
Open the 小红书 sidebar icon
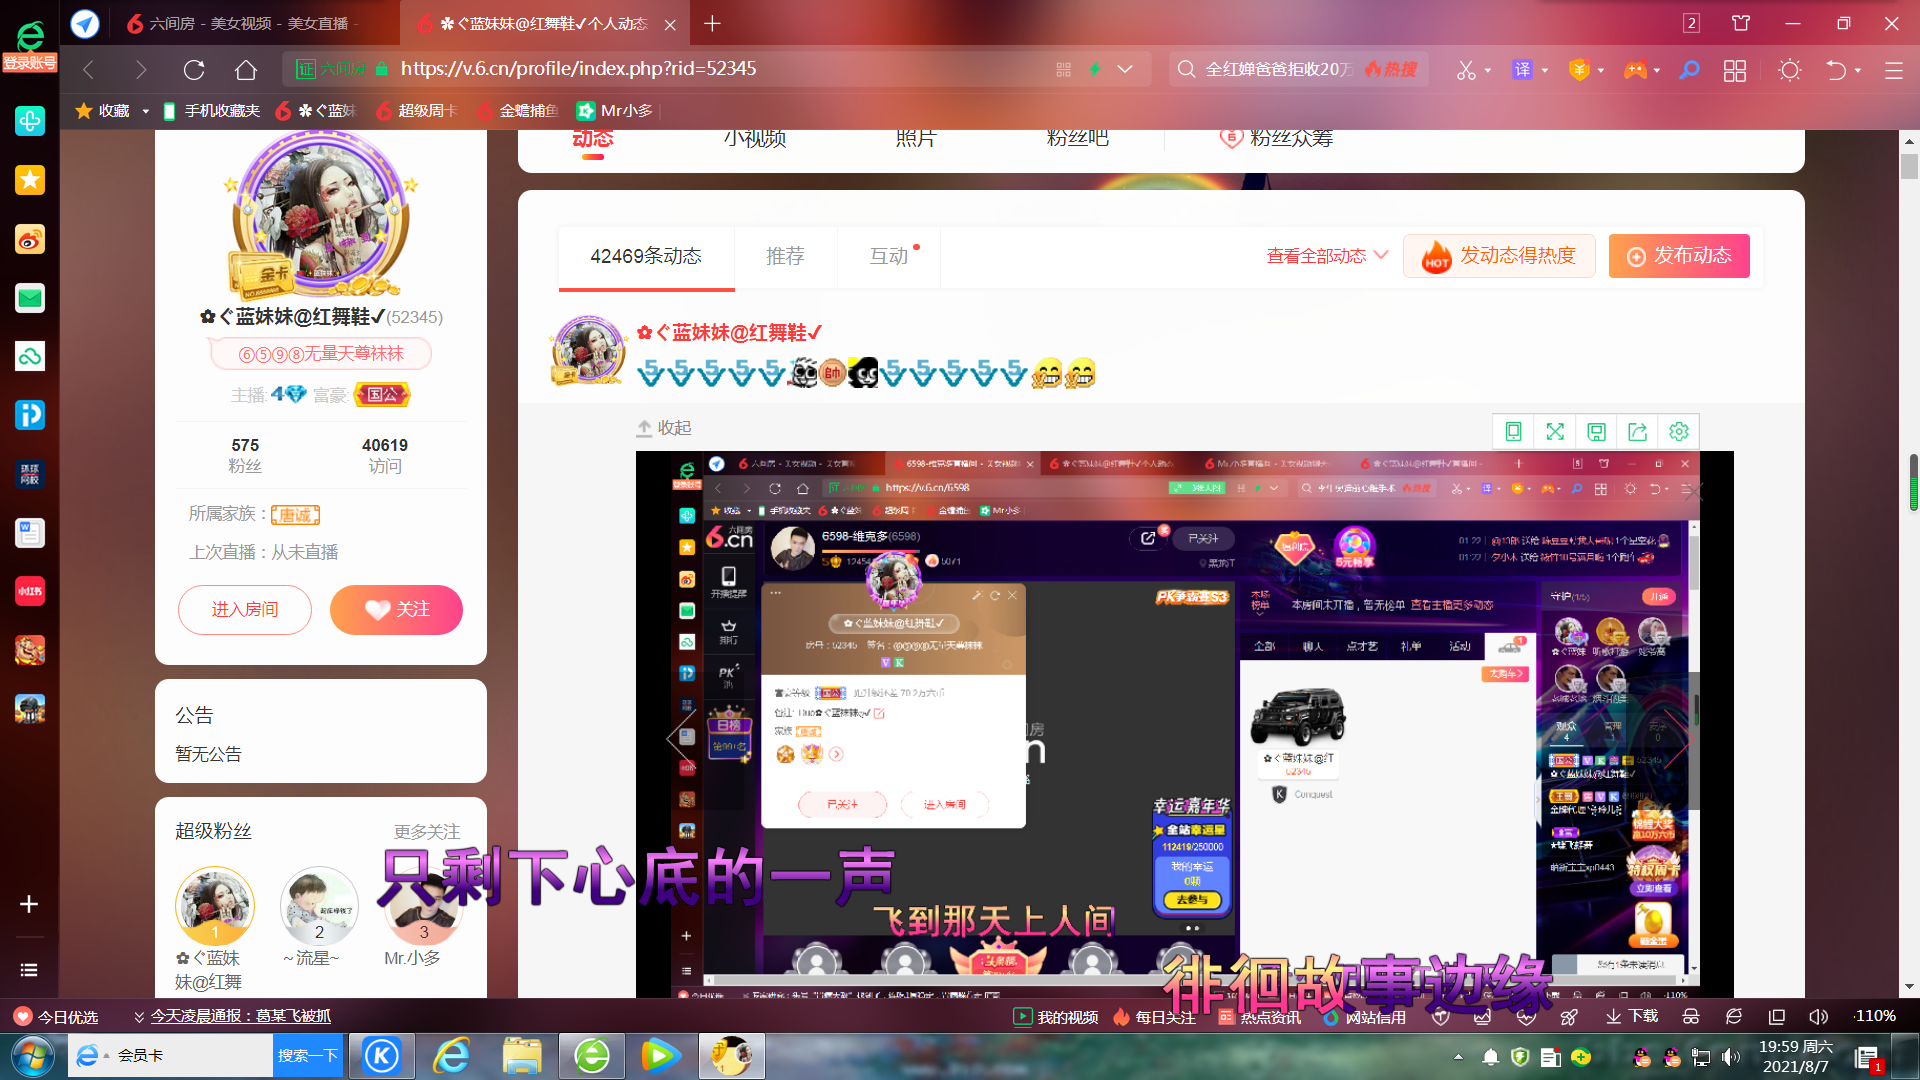[x=30, y=591]
